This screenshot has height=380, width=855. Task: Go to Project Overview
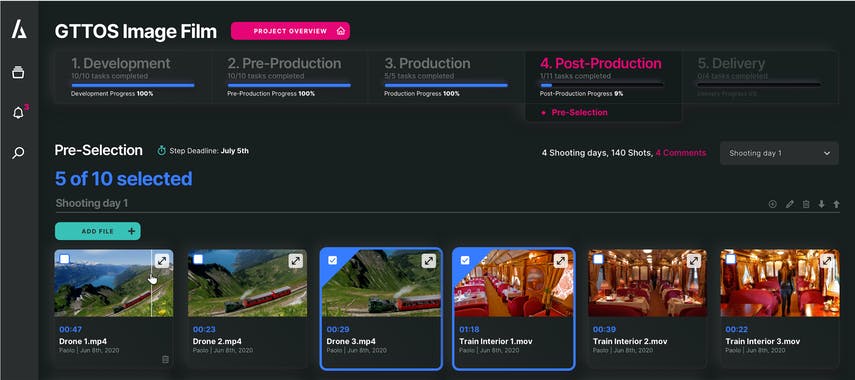coord(290,31)
